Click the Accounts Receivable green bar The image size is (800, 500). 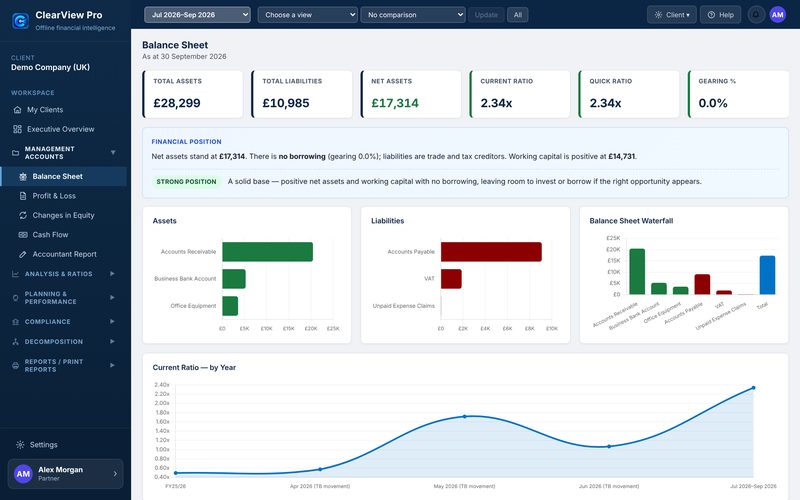coord(267,252)
